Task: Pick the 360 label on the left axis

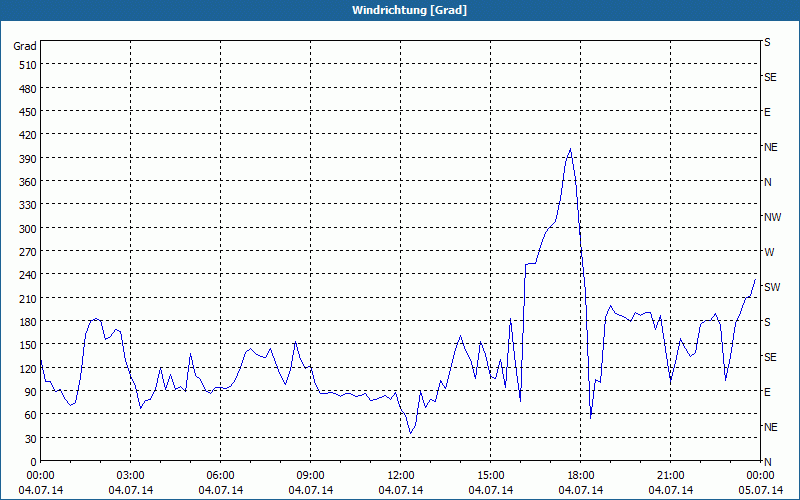Action: (28, 182)
